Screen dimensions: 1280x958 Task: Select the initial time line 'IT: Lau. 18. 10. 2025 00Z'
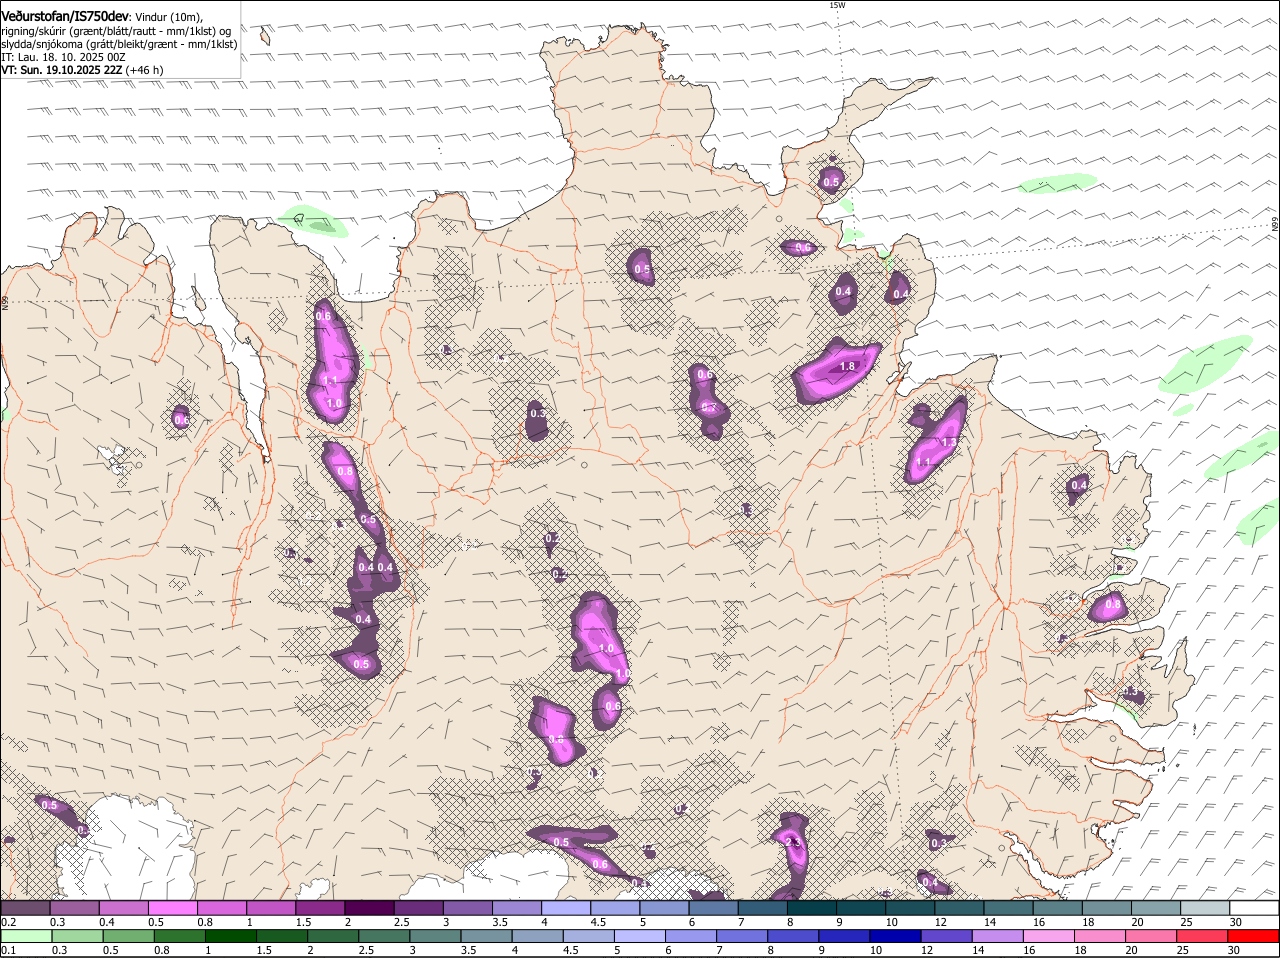coord(64,57)
